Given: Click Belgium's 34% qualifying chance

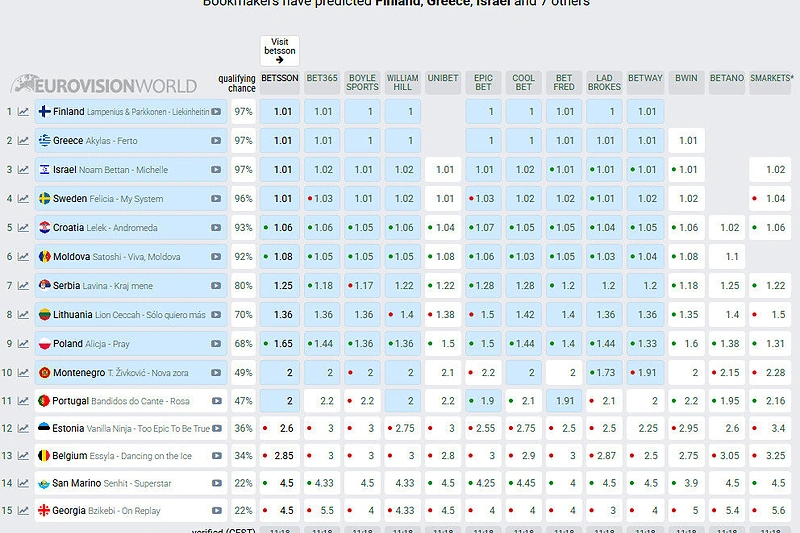Looking at the screenshot, I should (243, 456).
